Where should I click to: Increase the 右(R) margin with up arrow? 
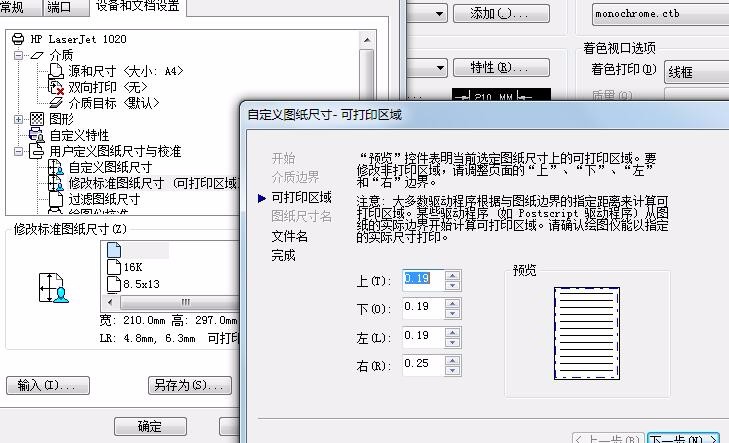coord(452,360)
